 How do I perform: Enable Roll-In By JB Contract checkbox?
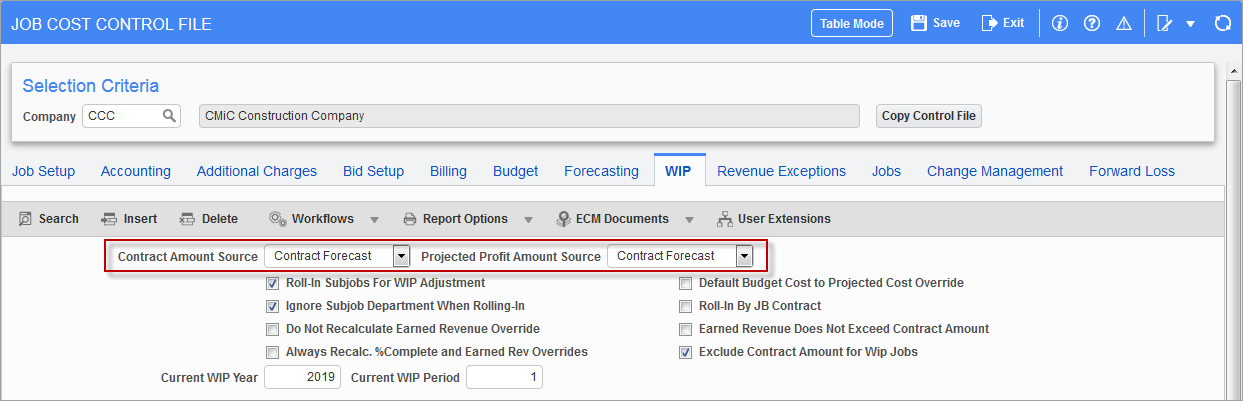(685, 306)
